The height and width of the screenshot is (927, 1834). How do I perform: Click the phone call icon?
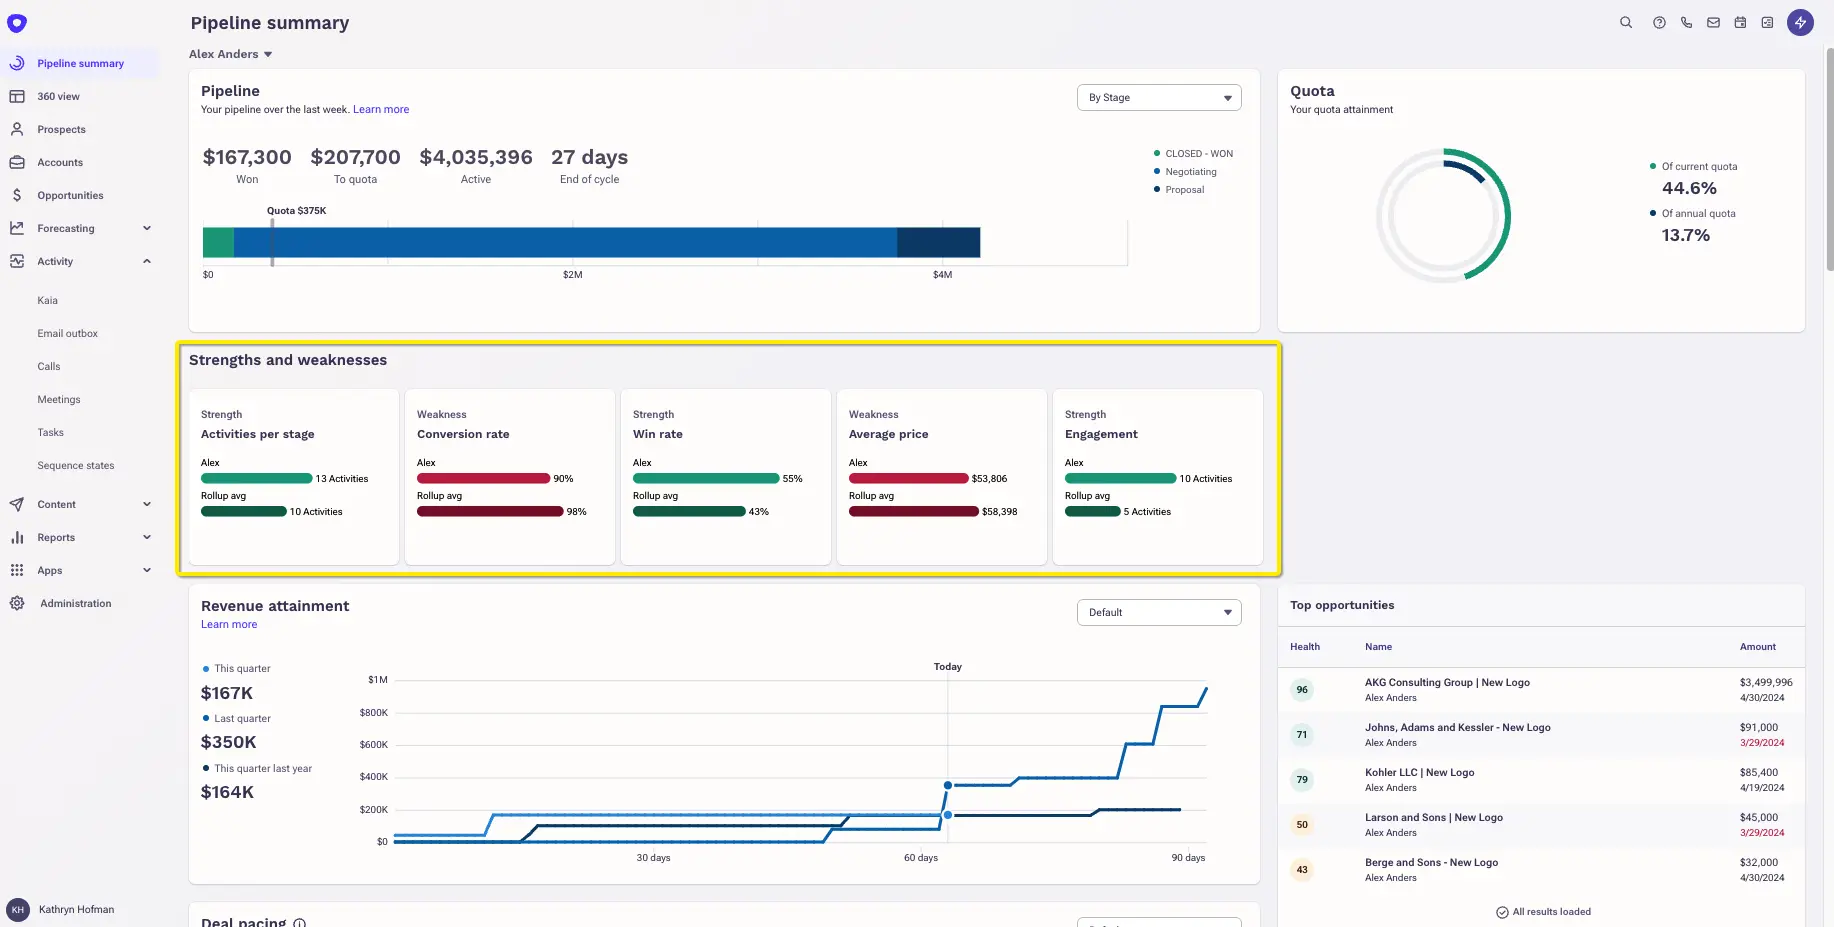click(x=1686, y=22)
